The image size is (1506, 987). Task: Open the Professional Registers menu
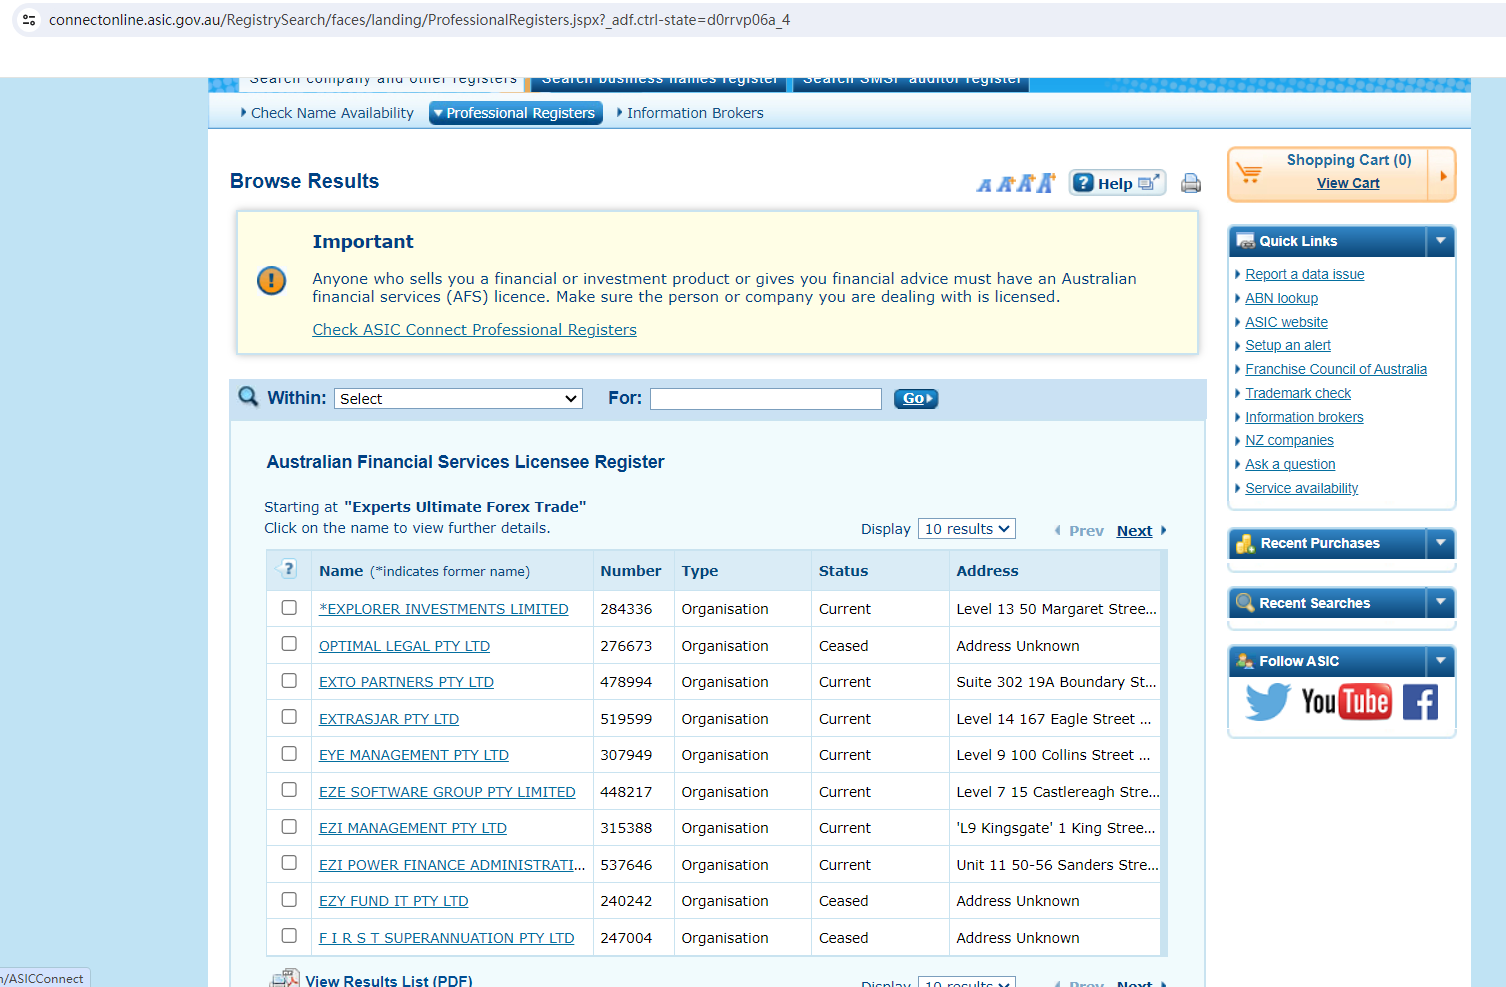(x=516, y=113)
